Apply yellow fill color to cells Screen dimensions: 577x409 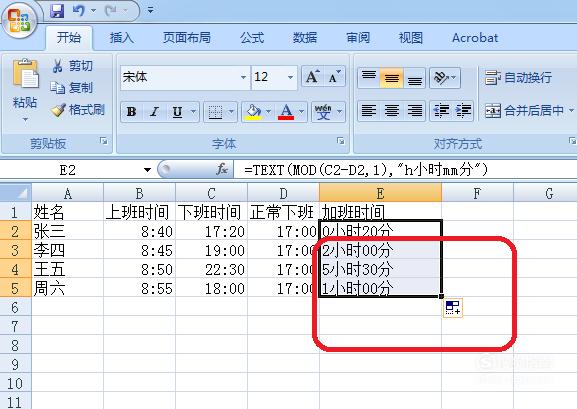click(253, 112)
